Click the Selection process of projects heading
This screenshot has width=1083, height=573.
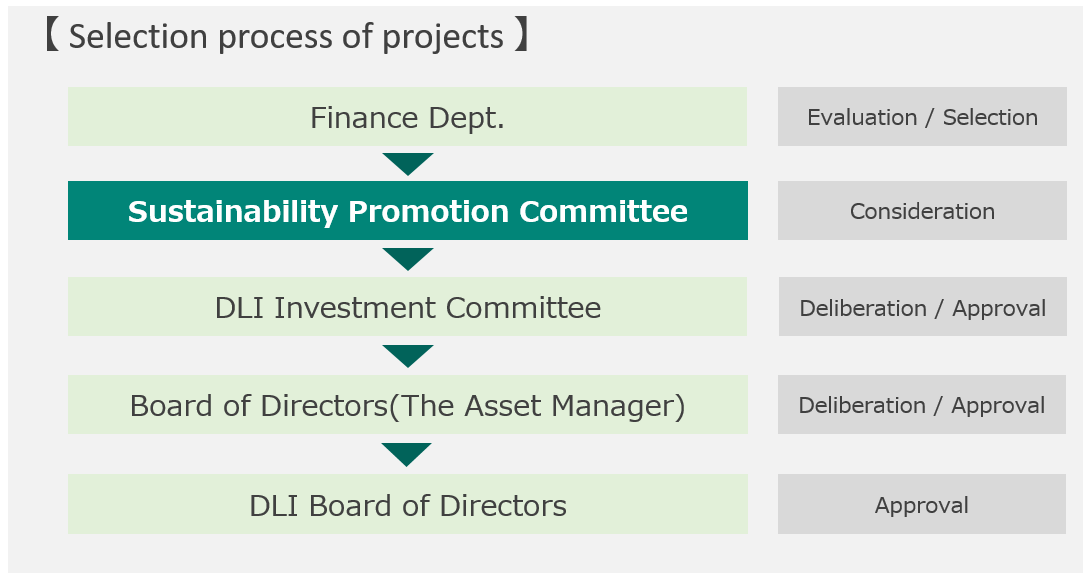(x=286, y=36)
